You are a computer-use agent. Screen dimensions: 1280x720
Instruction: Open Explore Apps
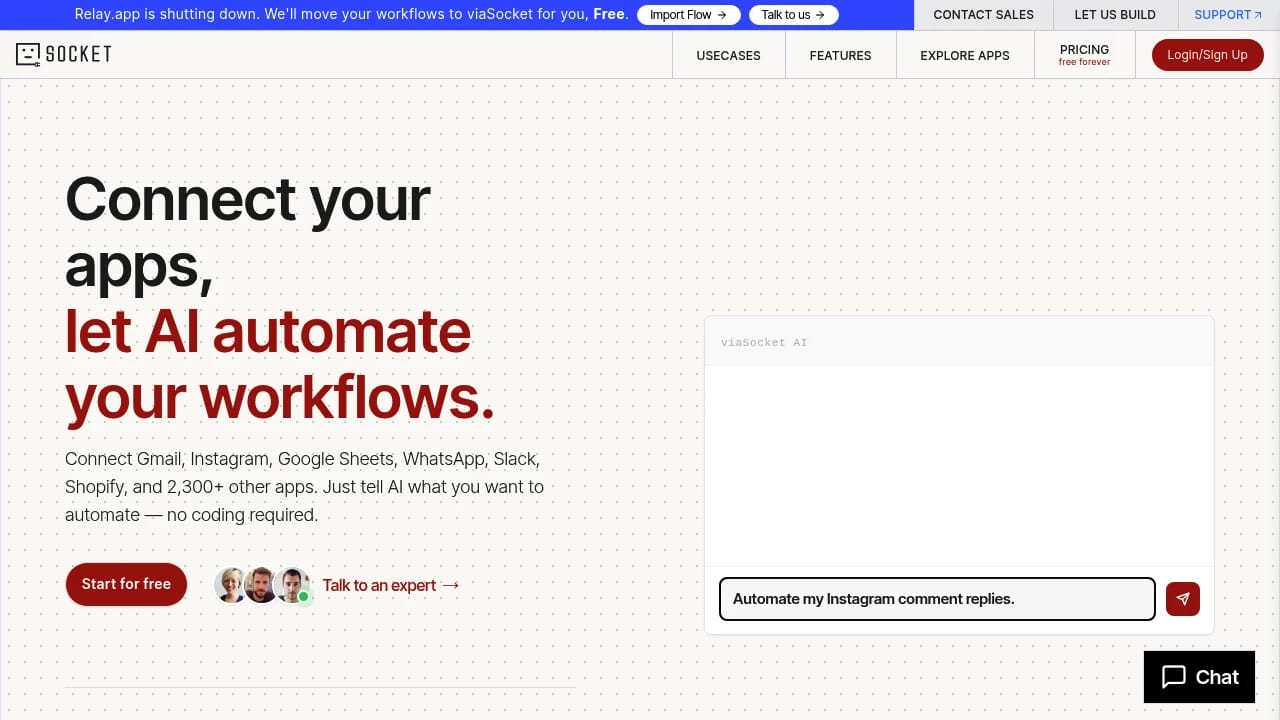965,55
